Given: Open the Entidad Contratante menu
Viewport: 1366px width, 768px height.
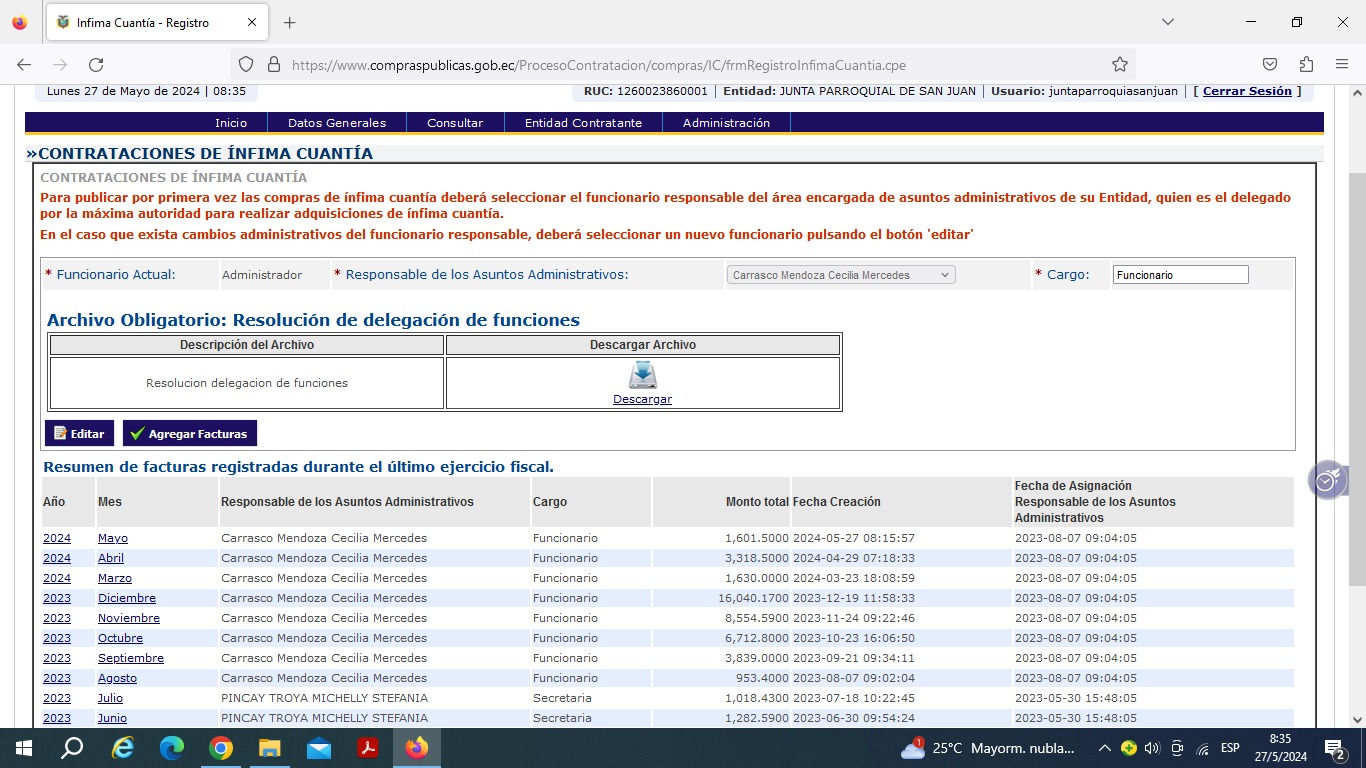Looking at the screenshot, I should pos(583,123).
